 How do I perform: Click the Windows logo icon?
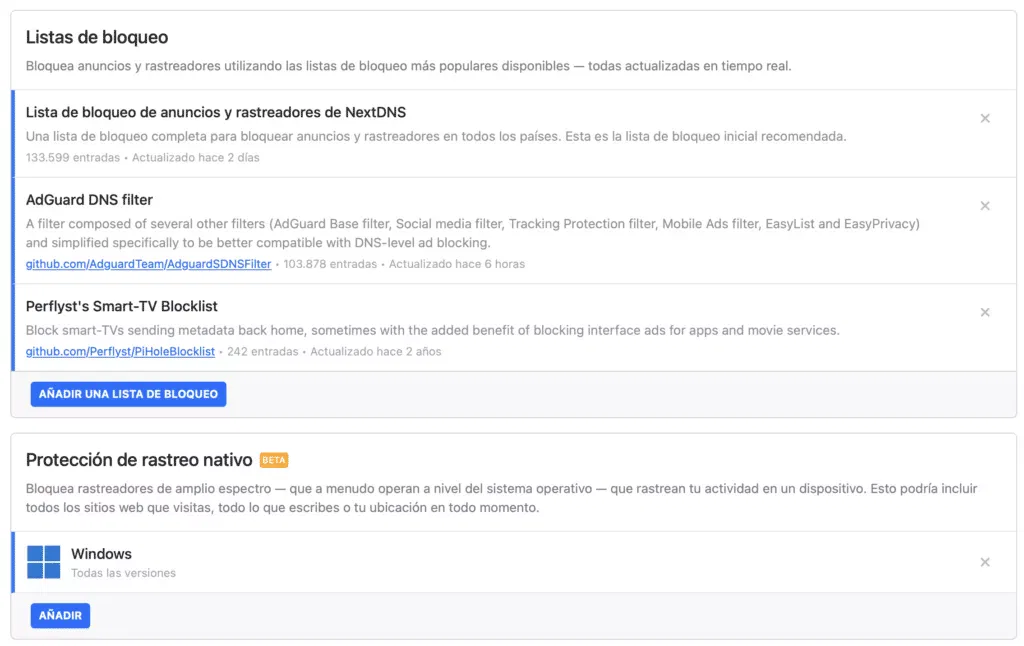44,562
